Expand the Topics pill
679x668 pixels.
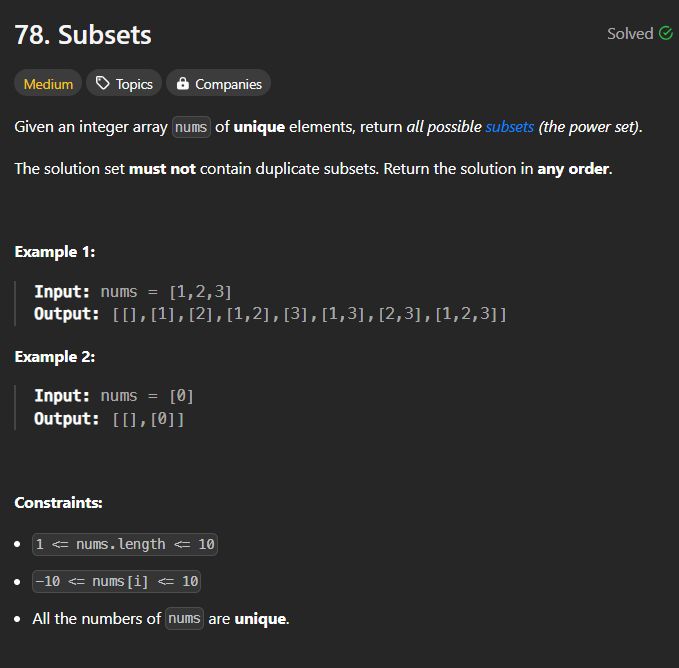pyautogui.click(x=124, y=83)
